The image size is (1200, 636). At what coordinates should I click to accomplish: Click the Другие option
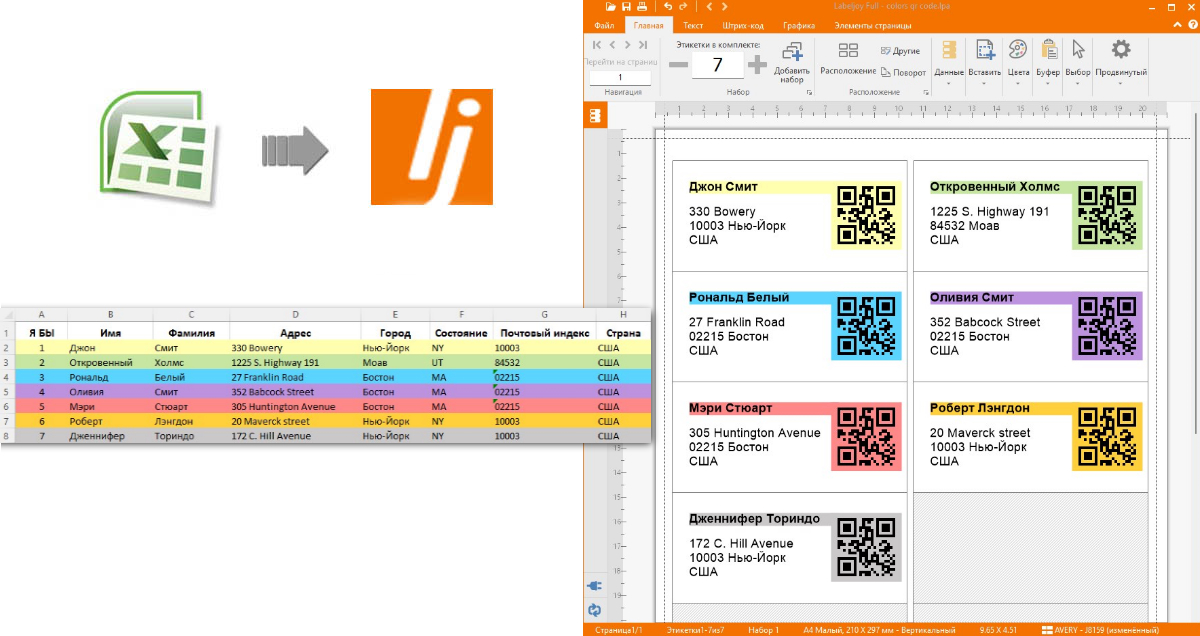pyautogui.click(x=901, y=50)
